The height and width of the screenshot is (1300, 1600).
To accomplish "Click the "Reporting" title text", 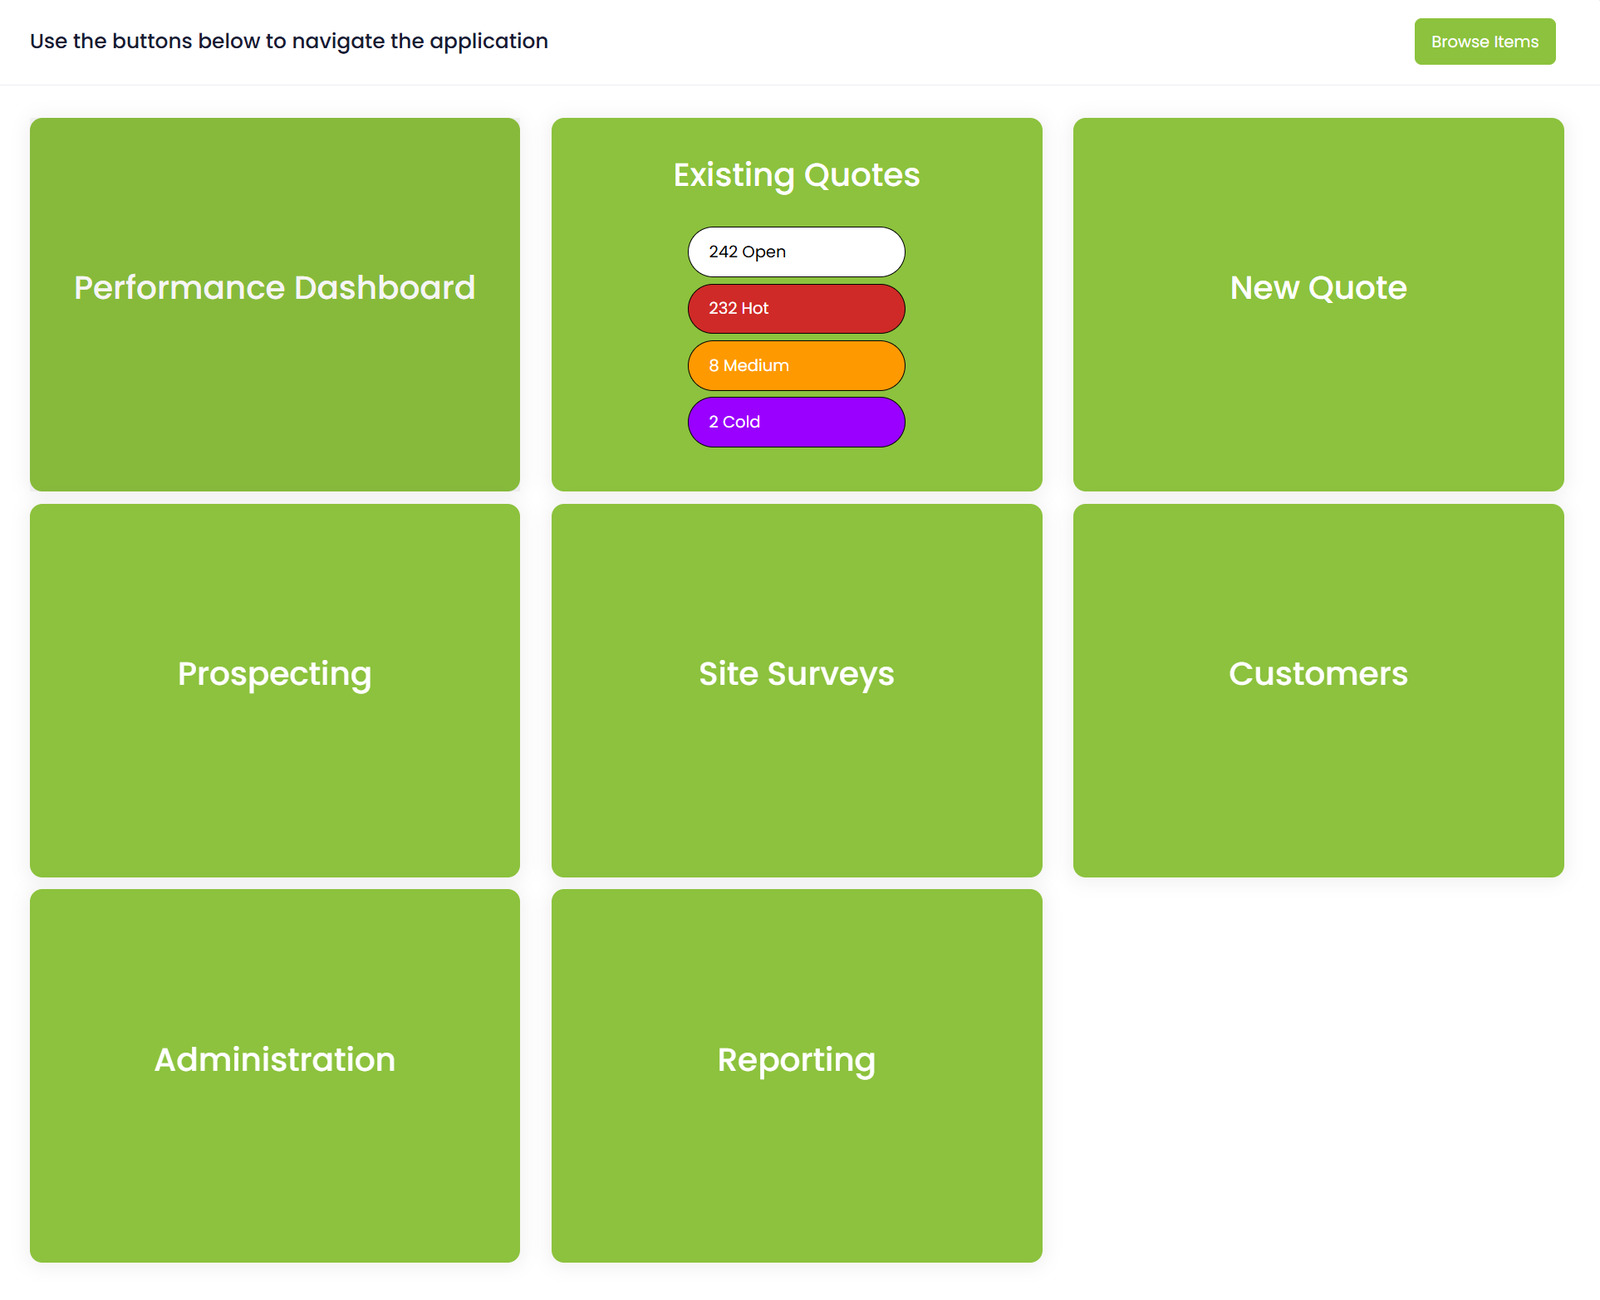I will pos(796,1060).
